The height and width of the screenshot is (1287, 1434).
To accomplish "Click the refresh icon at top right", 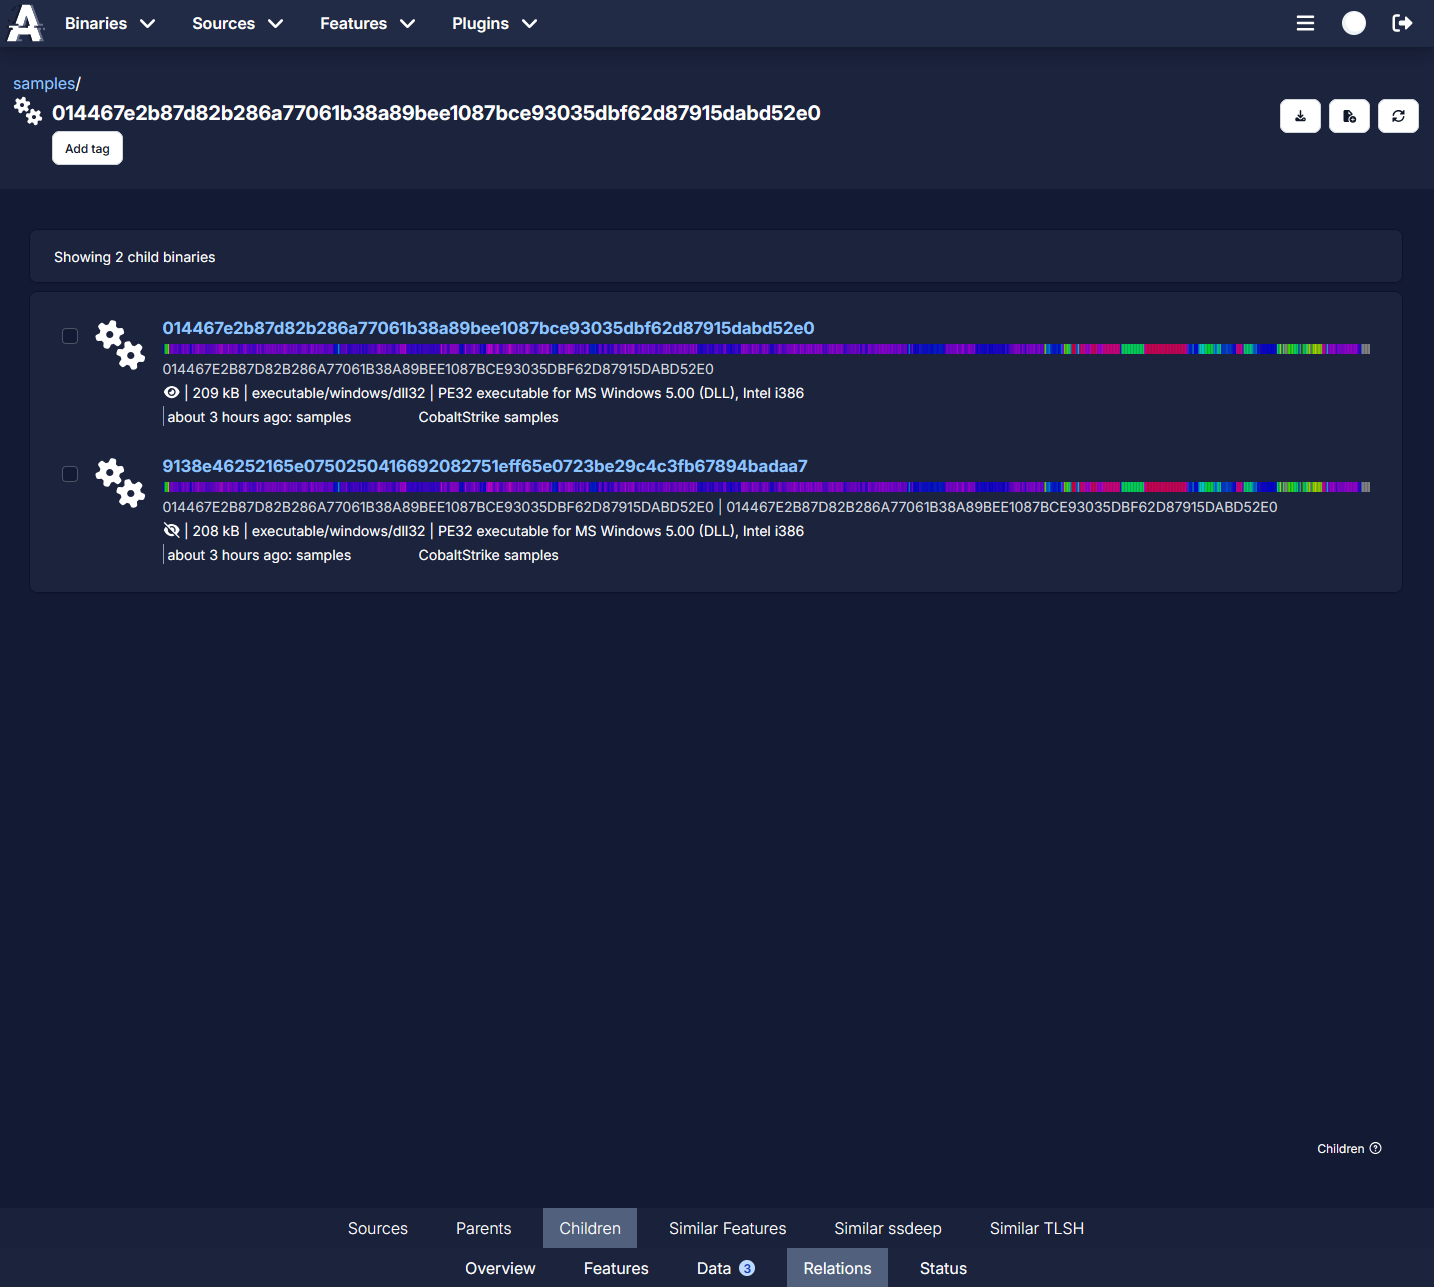I will tap(1398, 116).
